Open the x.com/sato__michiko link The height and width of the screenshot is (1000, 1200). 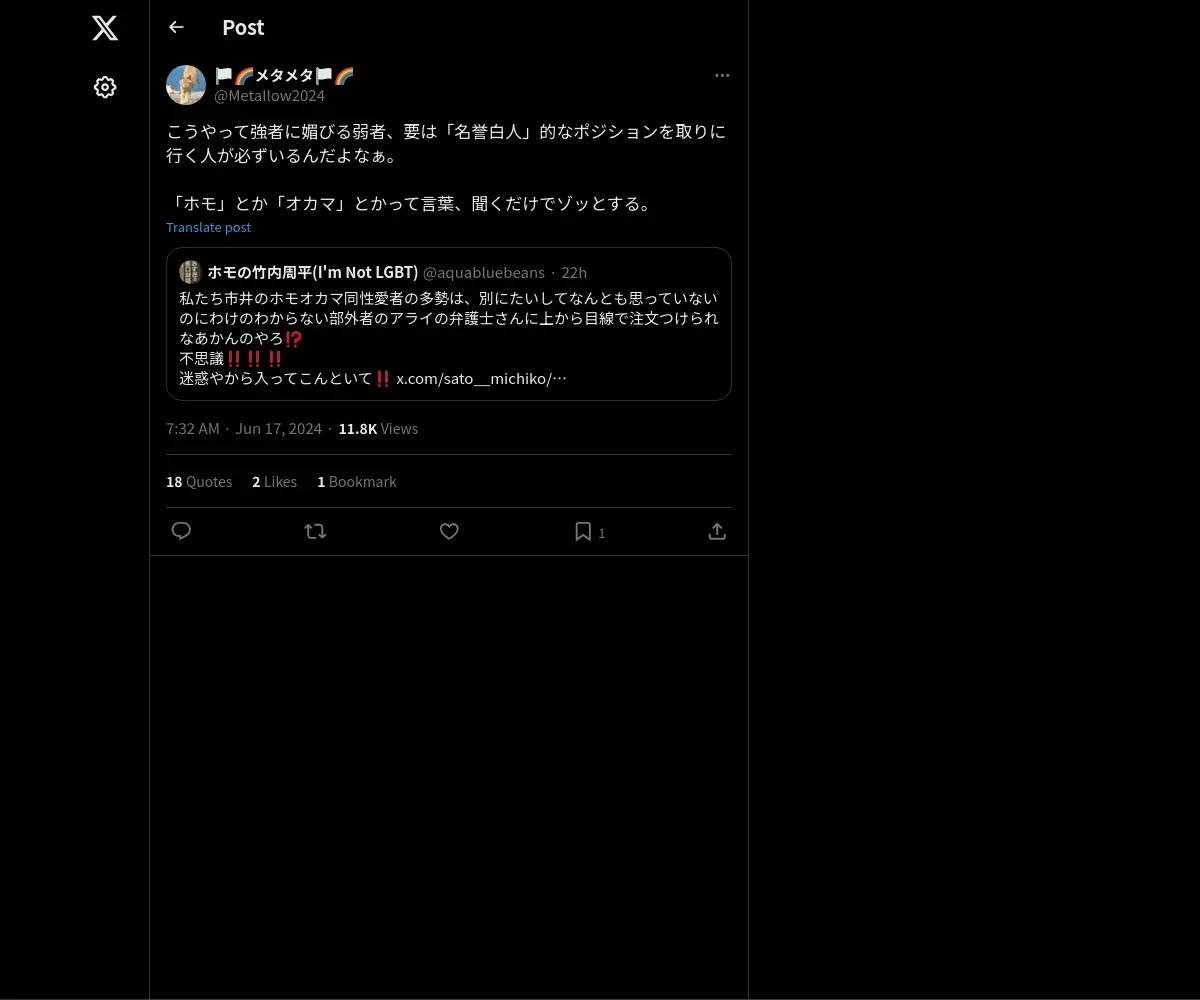point(482,379)
